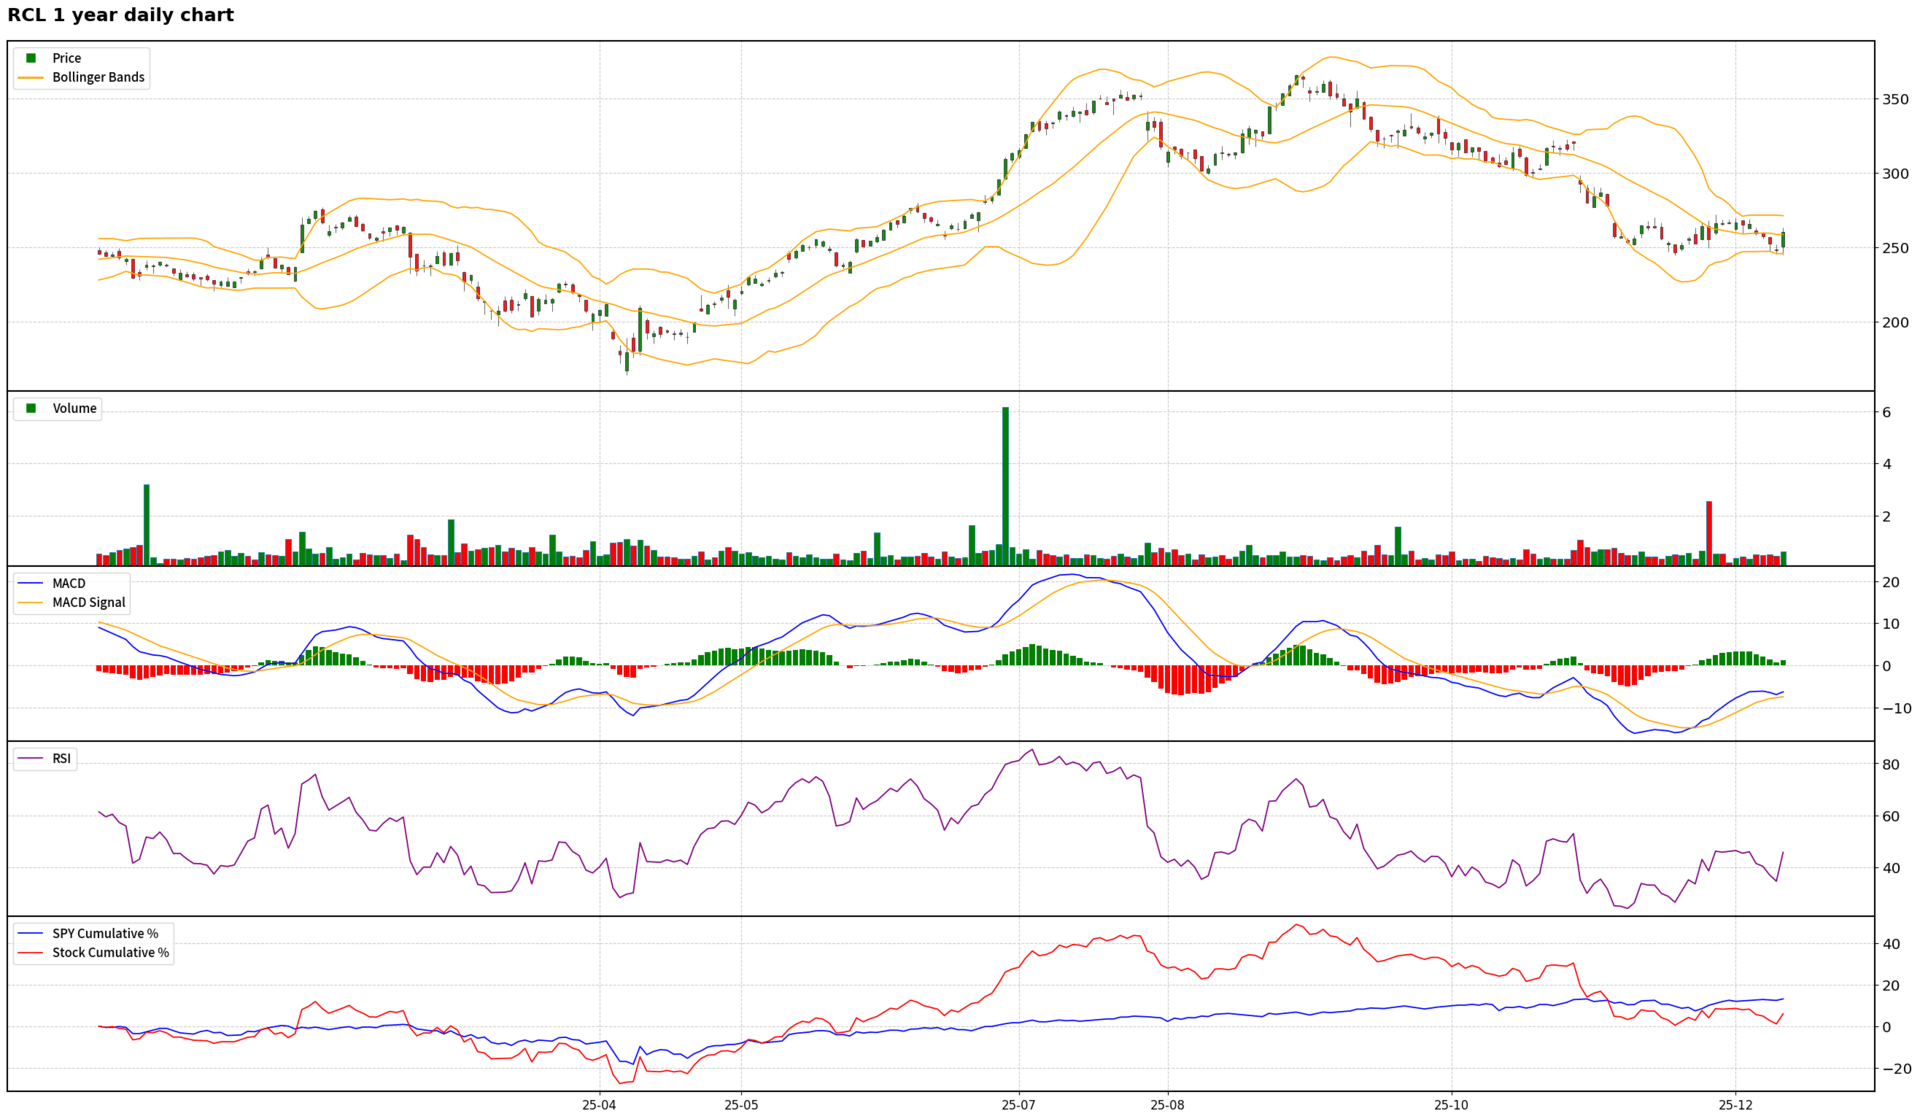
Task: Click the 25-10 date axis label
Action: 1451,1105
